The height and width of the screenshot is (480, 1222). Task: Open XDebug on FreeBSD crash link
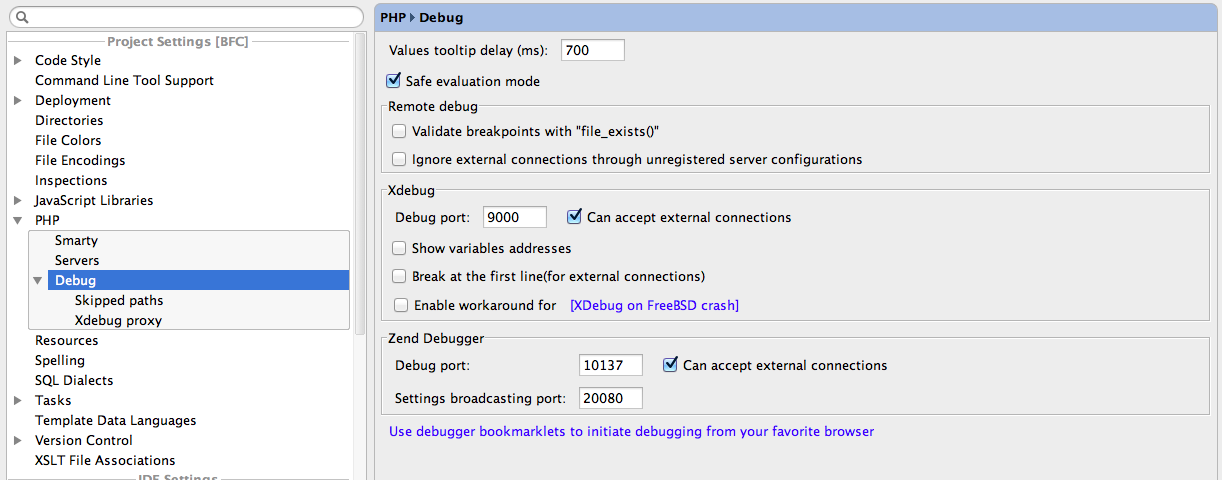[654, 305]
